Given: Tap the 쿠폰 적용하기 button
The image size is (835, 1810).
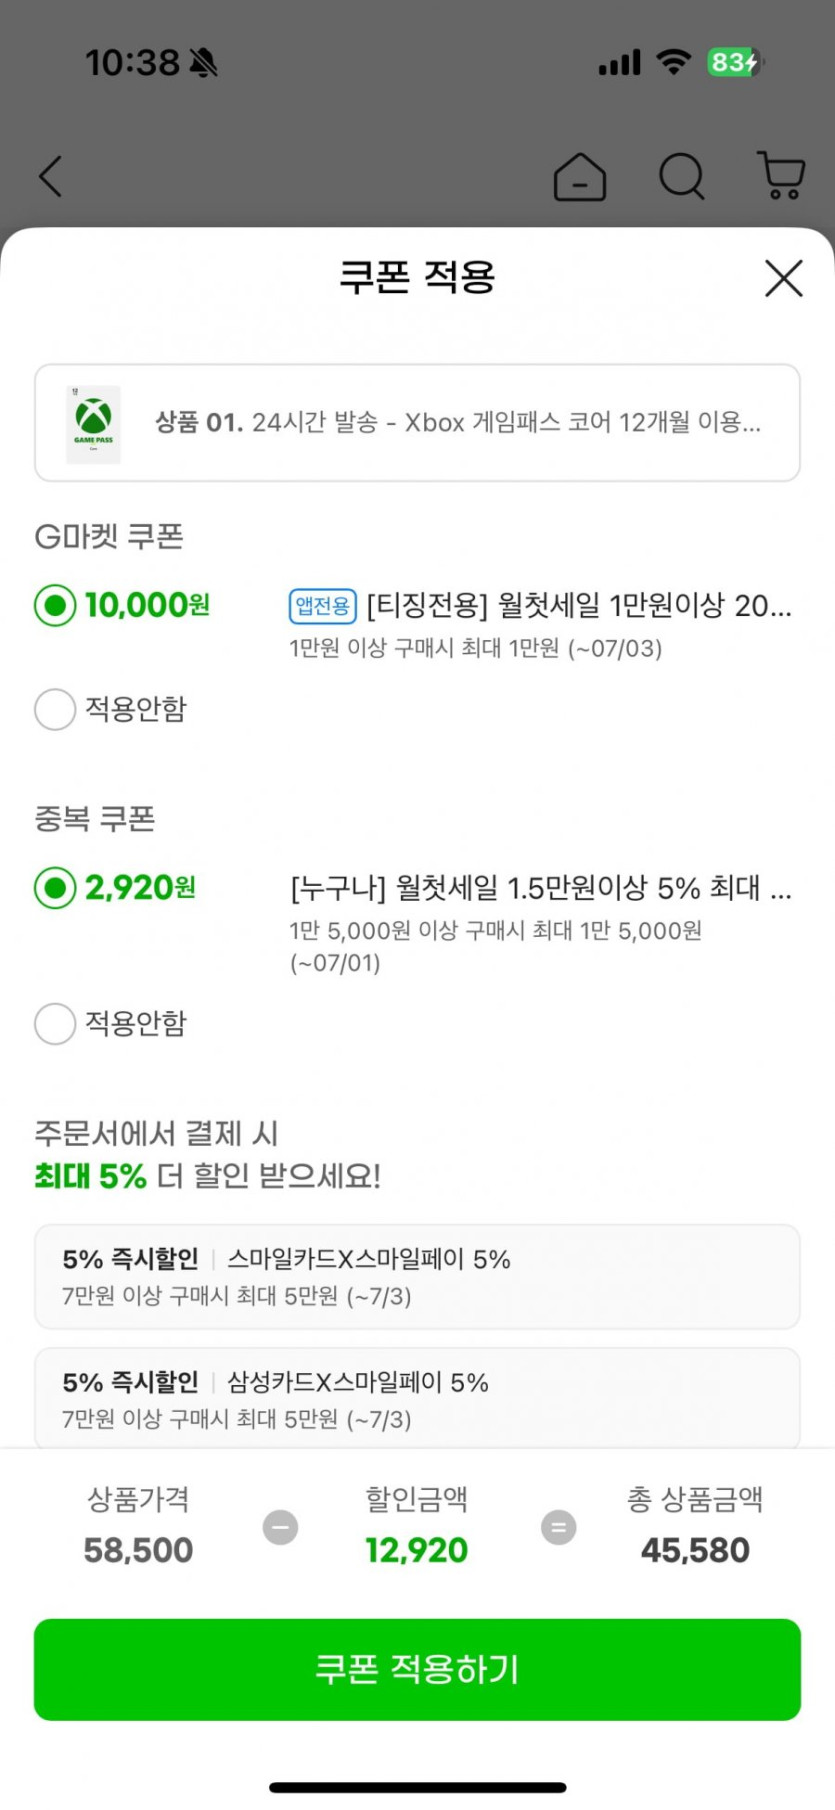Looking at the screenshot, I should point(417,1669).
